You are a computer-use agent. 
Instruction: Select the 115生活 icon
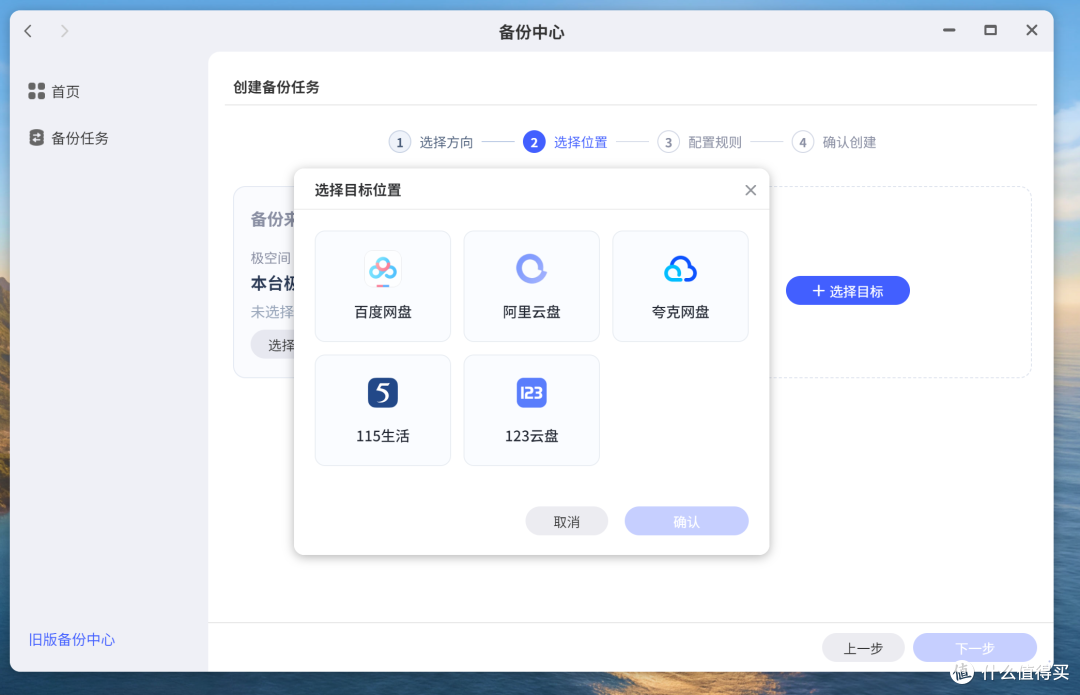383,393
